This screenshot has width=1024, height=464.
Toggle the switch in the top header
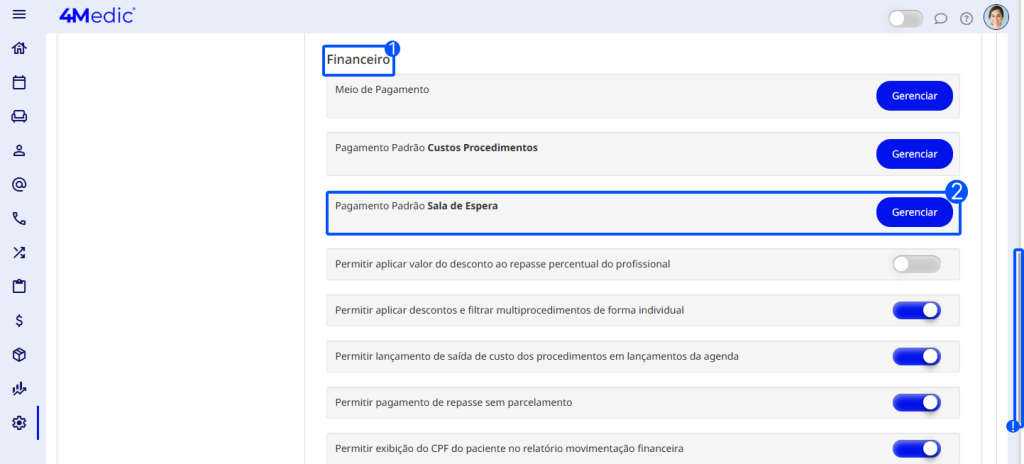(x=905, y=18)
